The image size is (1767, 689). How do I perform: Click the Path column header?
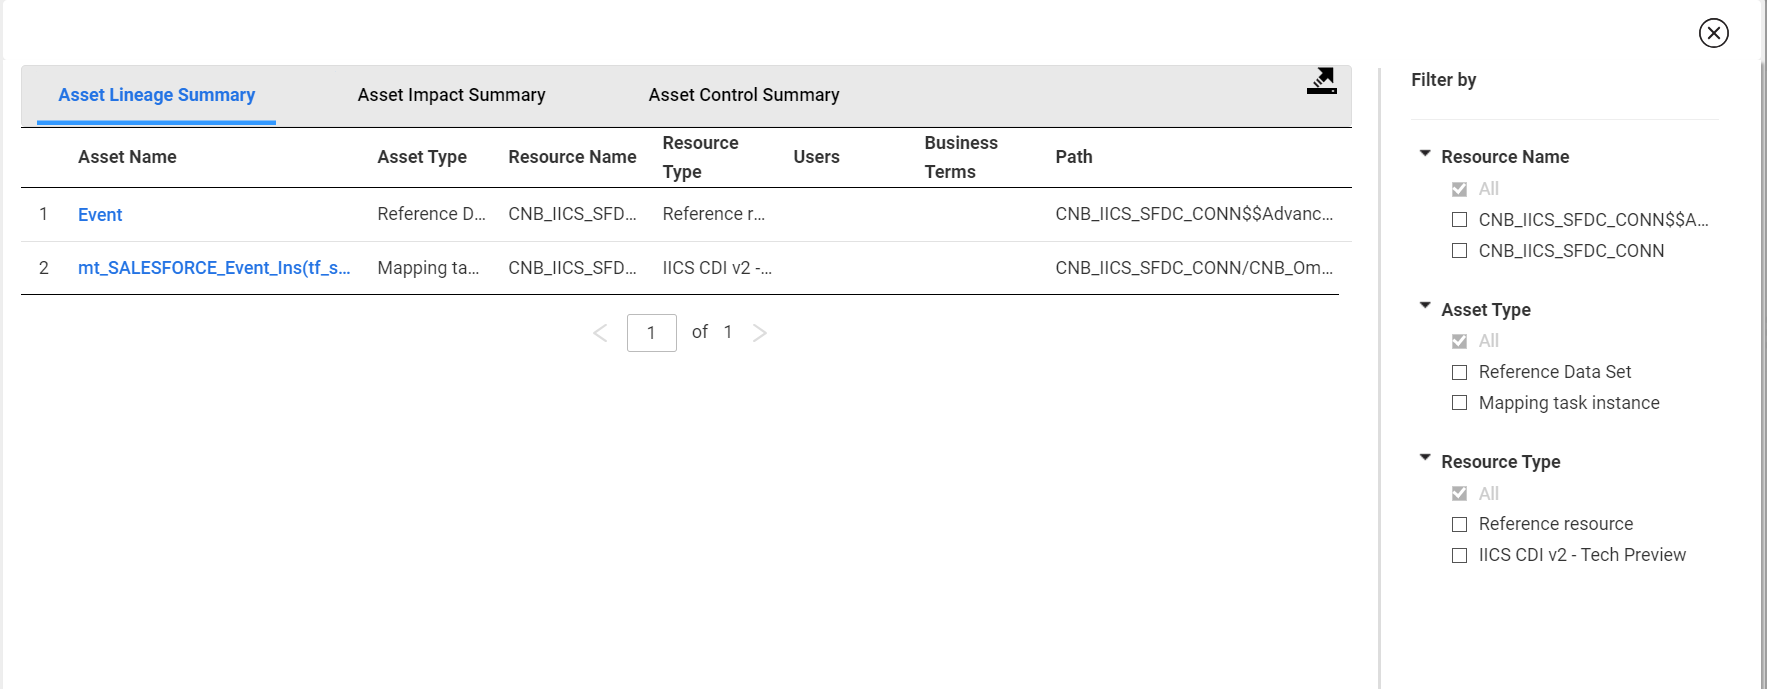(x=1074, y=157)
